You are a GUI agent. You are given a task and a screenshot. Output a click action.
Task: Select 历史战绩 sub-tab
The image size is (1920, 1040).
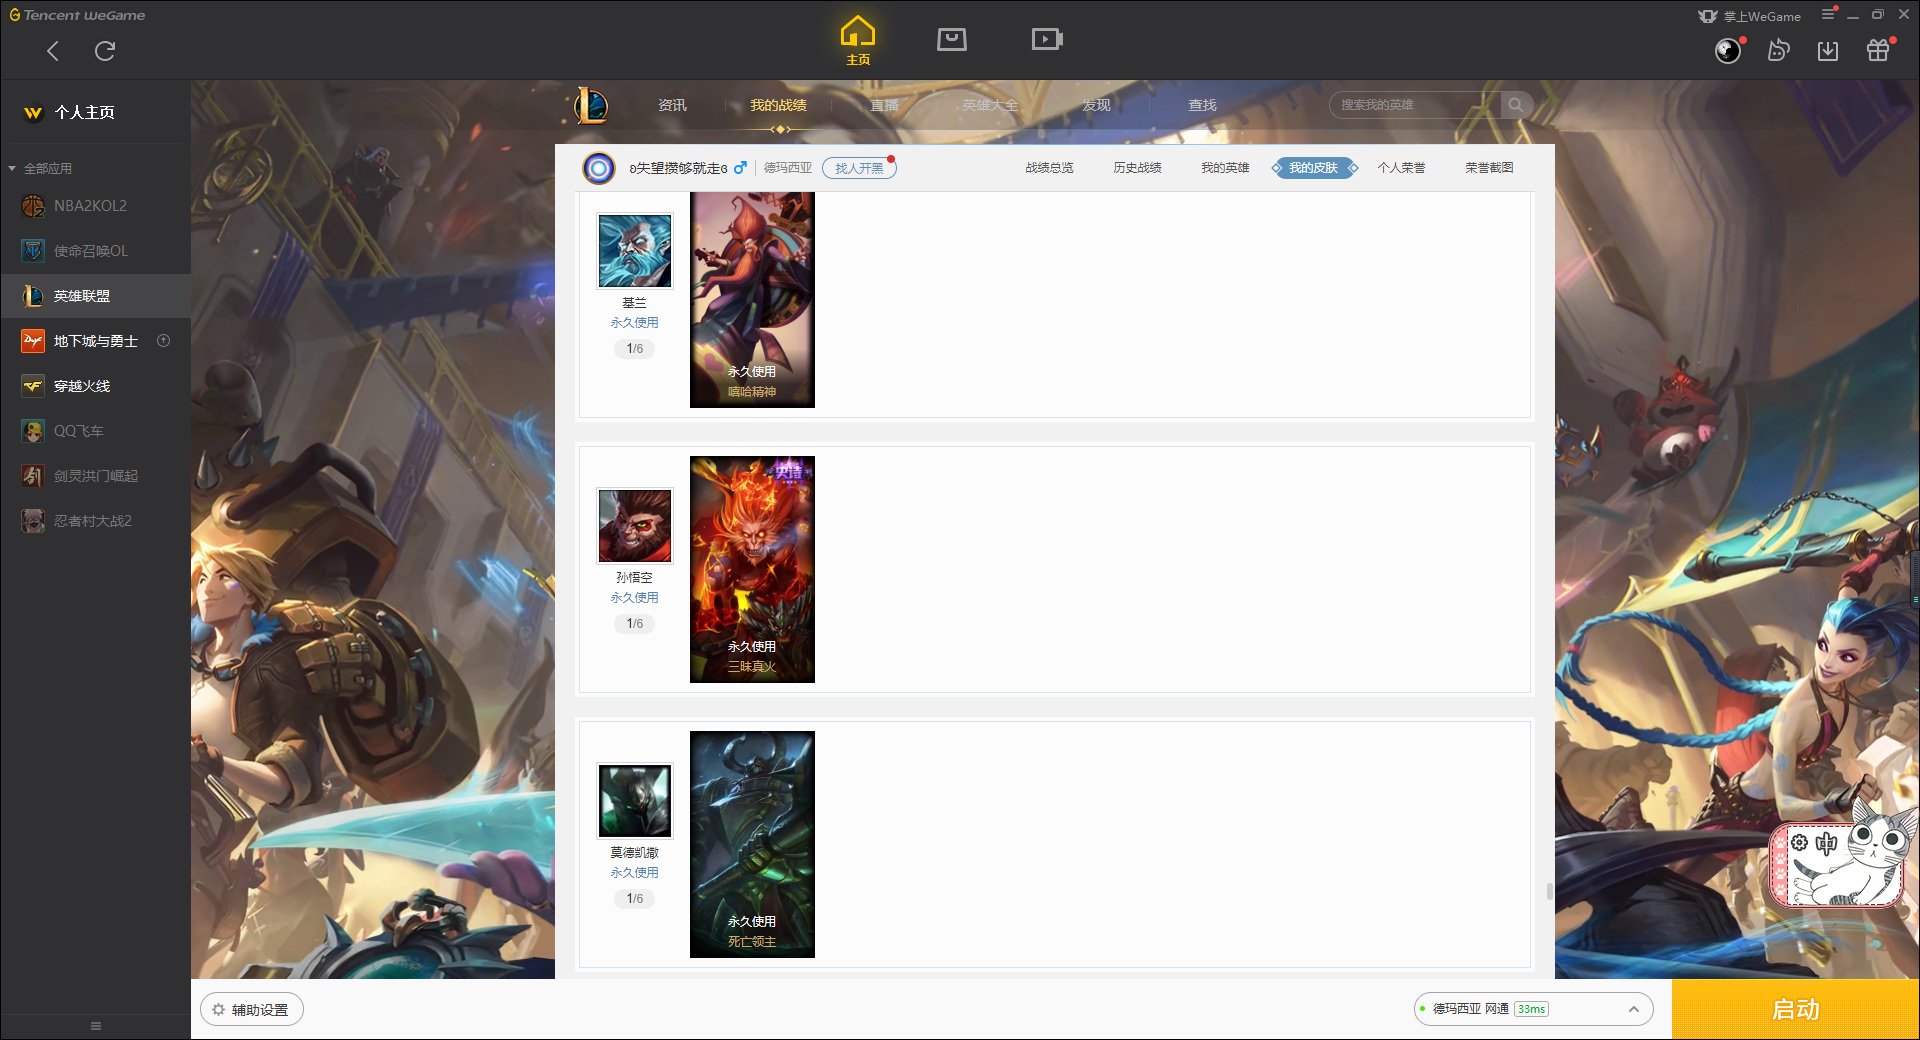1137,168
